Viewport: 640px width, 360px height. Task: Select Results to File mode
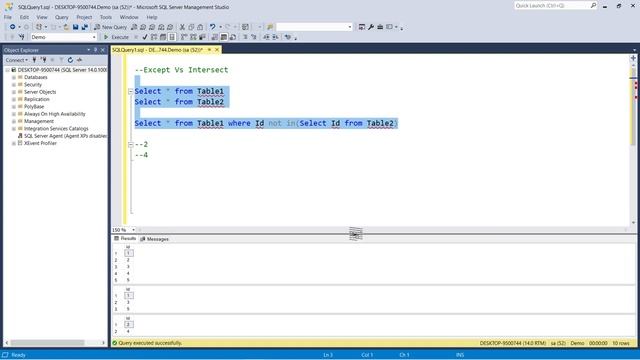click(x=233, y=37)
